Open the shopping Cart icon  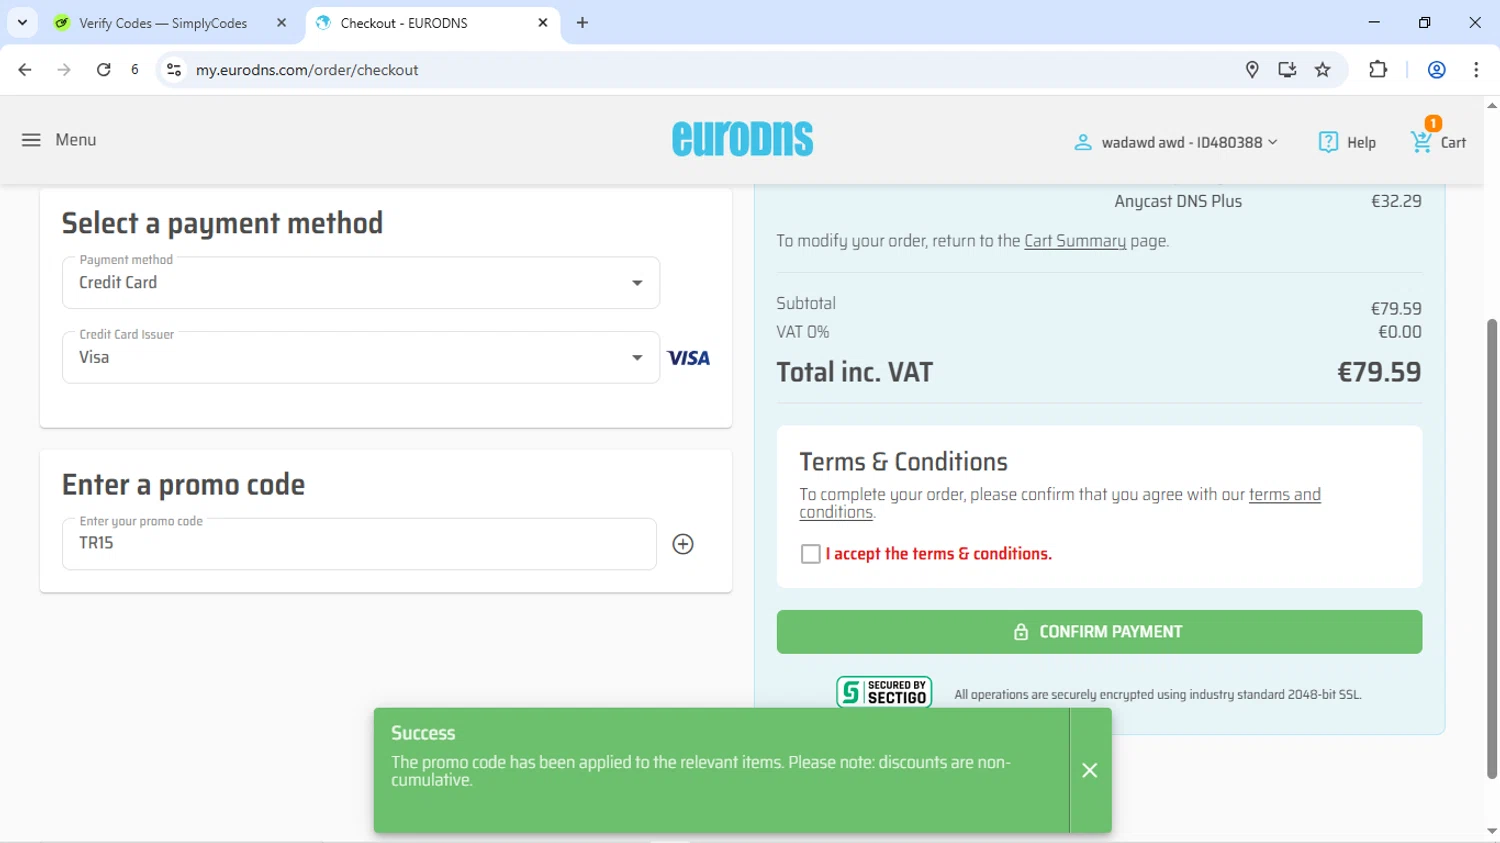1422,142
